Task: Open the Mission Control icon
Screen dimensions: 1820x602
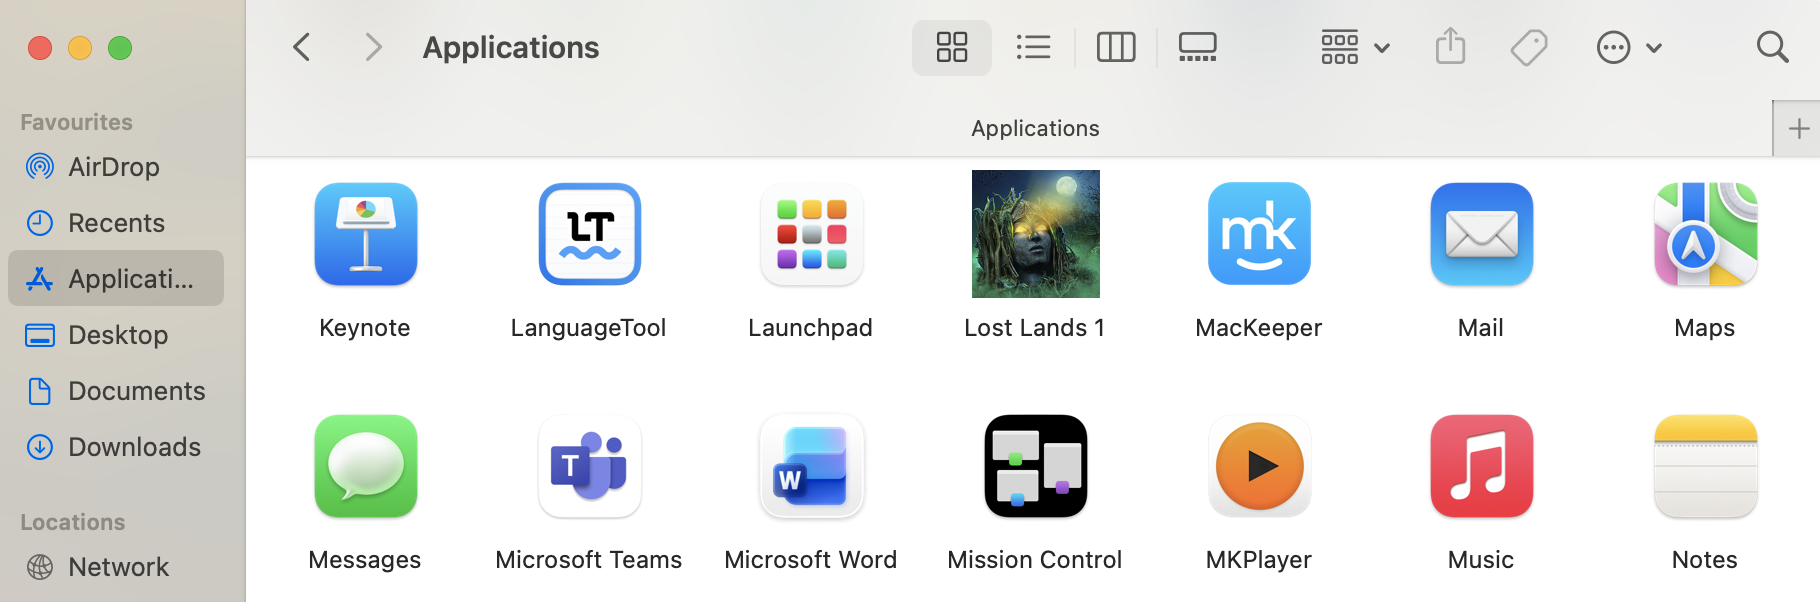Action: pos(1036,466)
